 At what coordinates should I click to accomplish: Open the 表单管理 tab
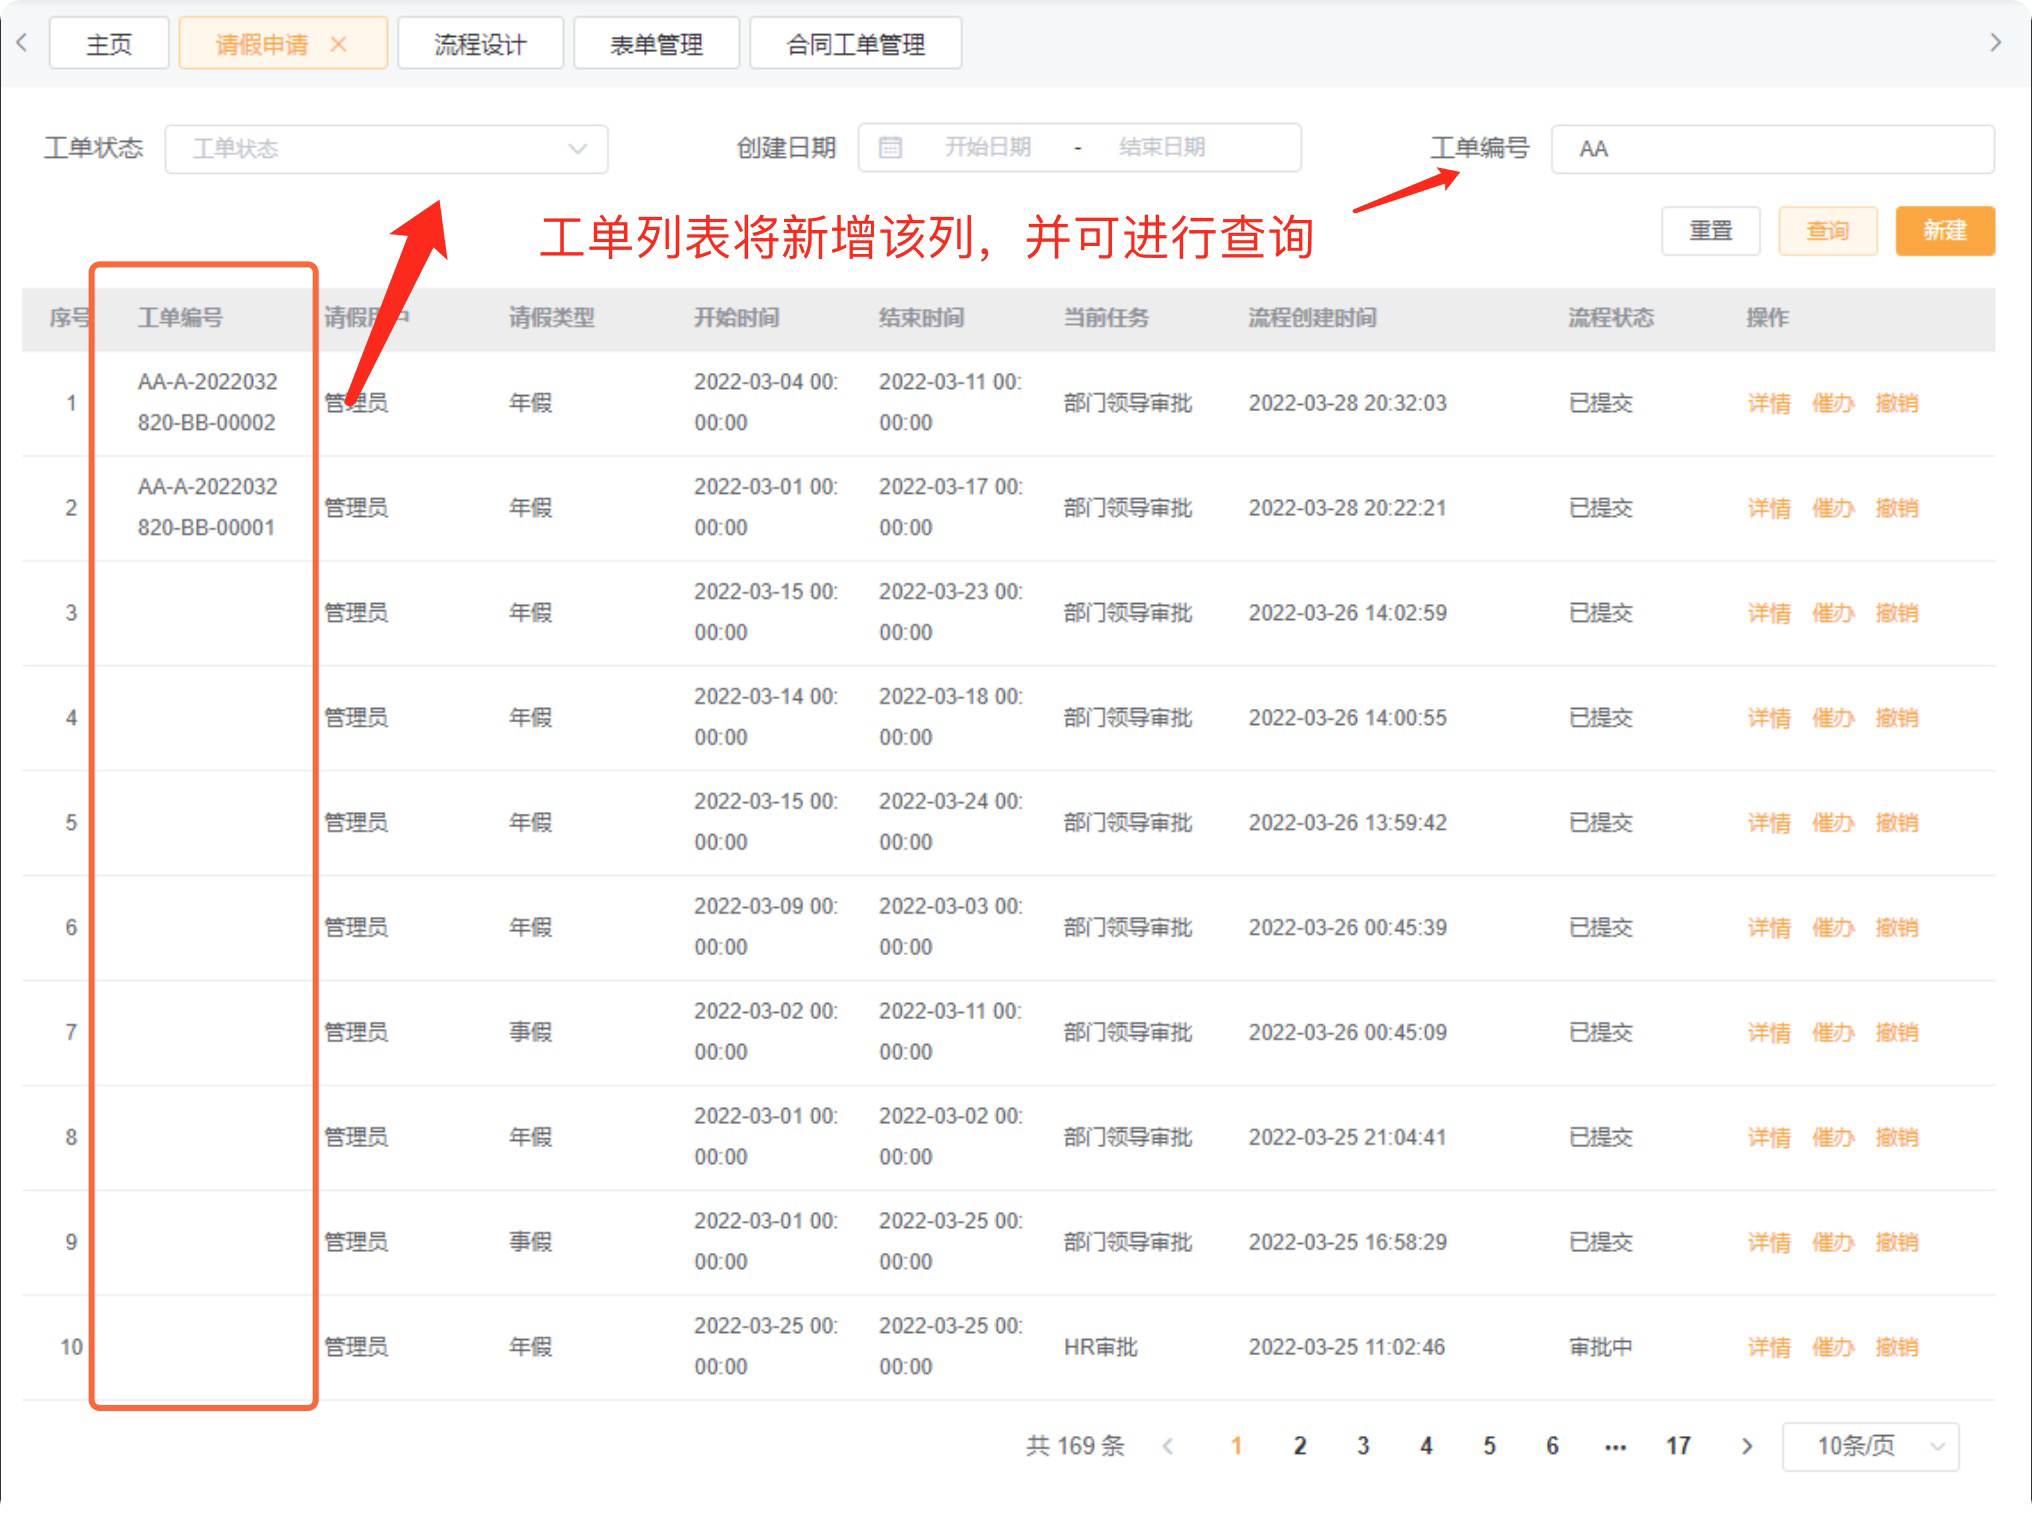click(656, 44)
